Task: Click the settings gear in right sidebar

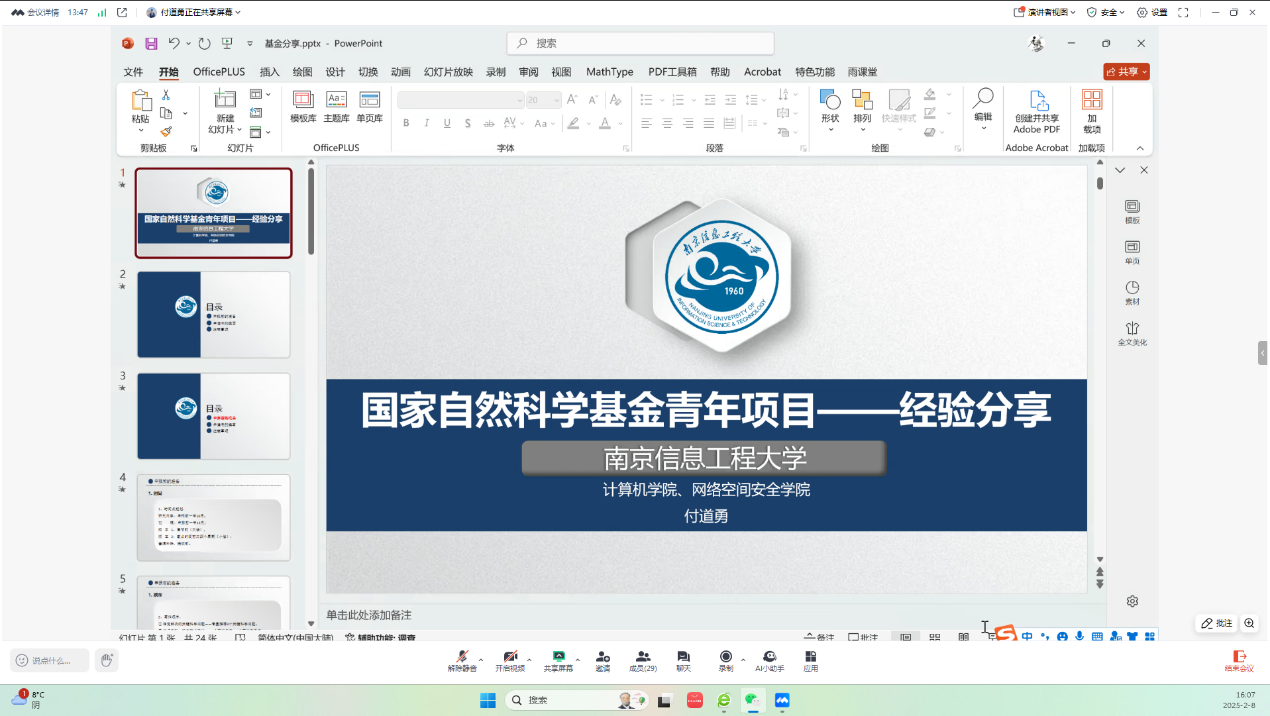Action: point(1132,601)
